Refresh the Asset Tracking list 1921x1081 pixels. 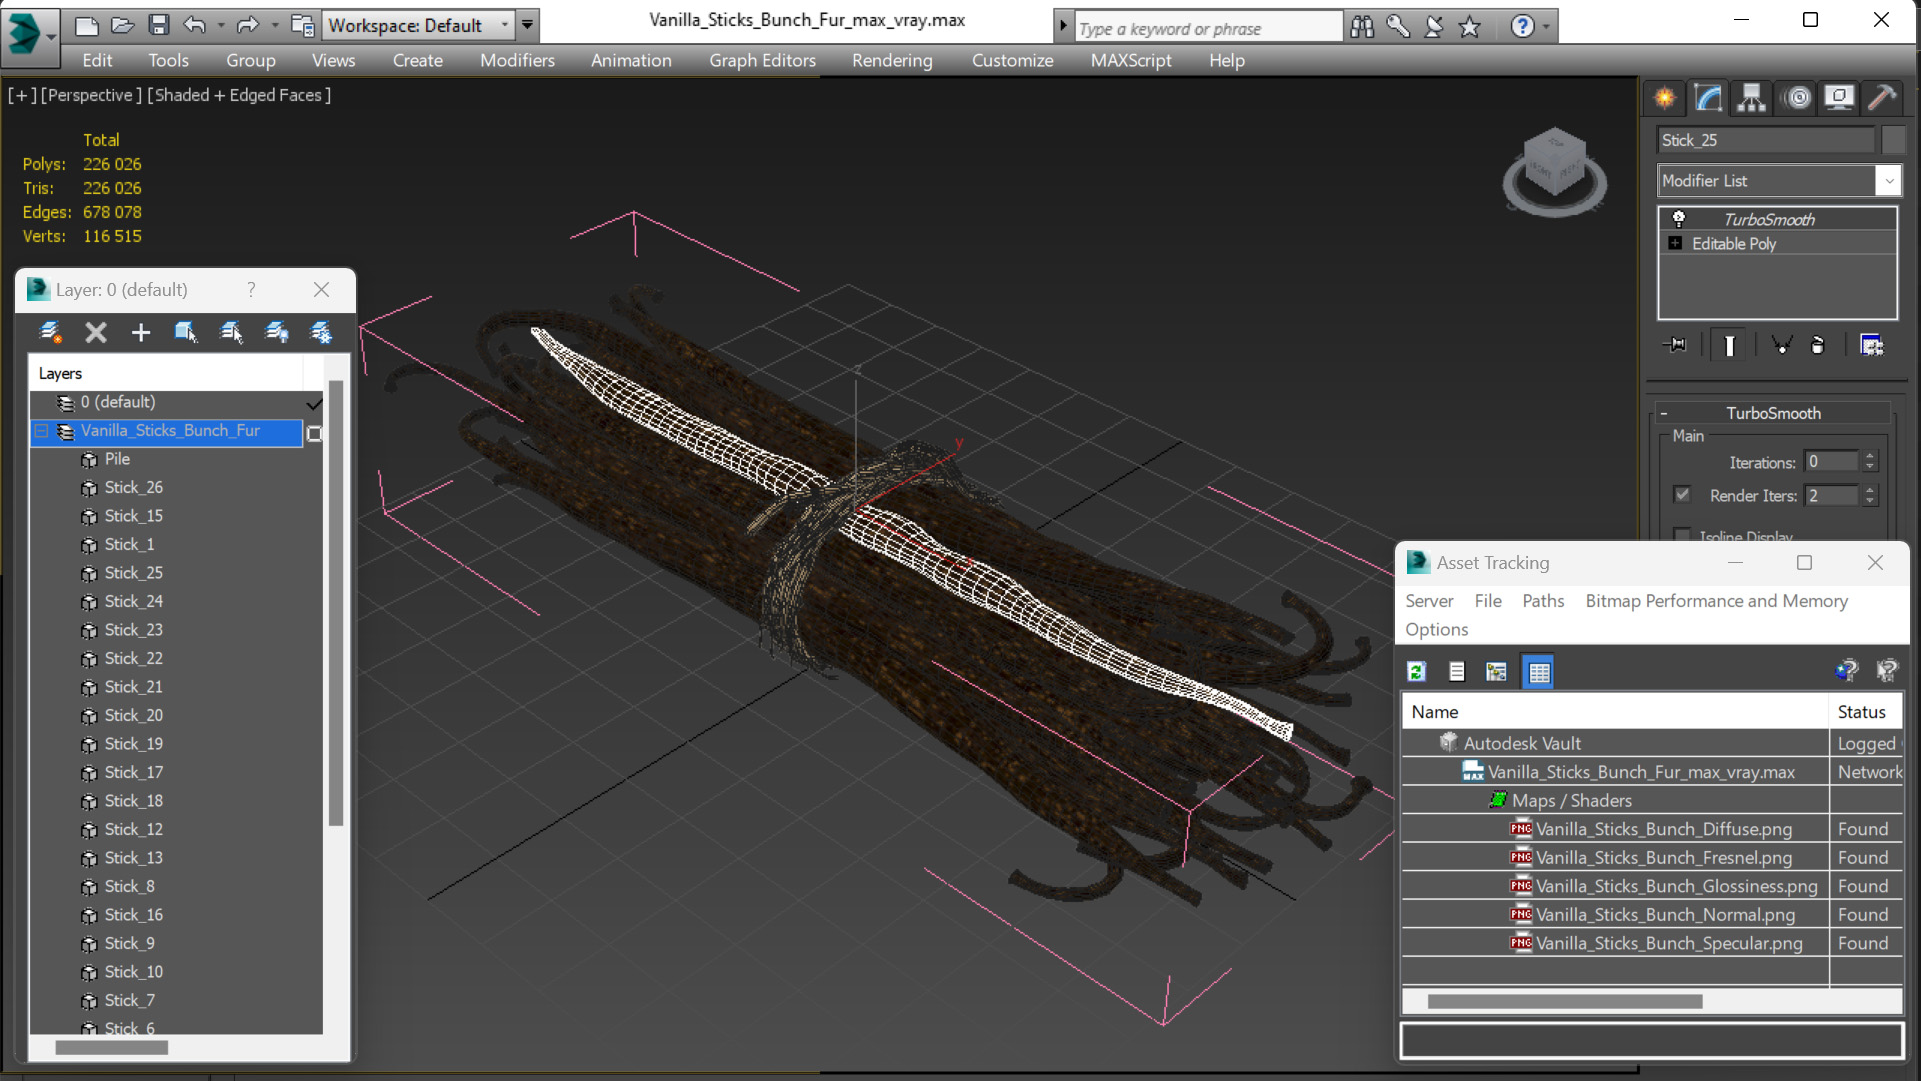(x=1417, y=672)
